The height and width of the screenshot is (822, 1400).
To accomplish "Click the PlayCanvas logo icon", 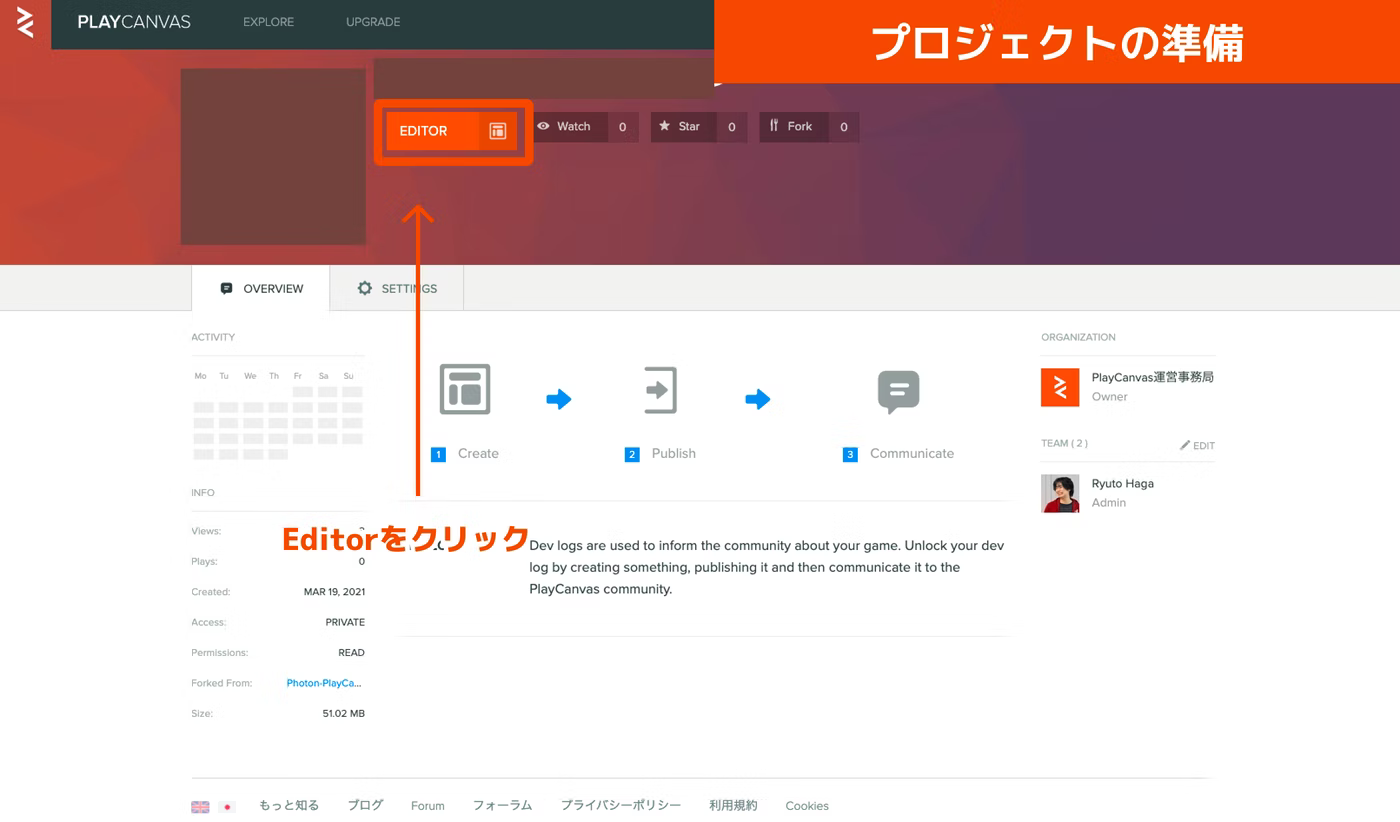I will 25,22.
